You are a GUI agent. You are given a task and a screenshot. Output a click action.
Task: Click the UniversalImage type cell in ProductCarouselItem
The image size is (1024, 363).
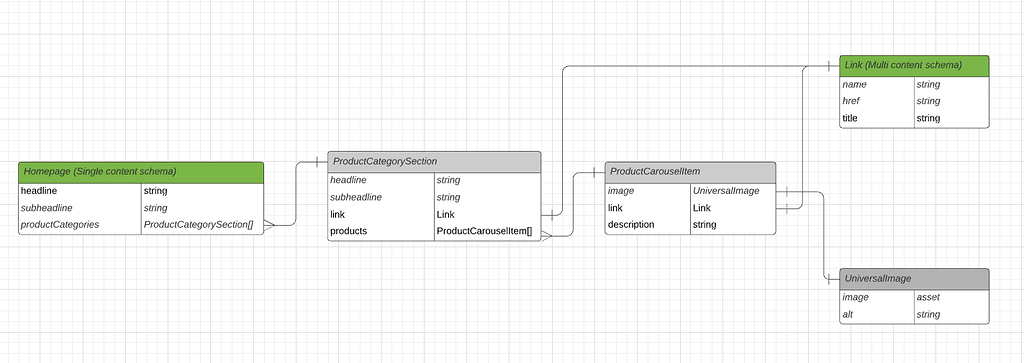(x=733, y=191)
